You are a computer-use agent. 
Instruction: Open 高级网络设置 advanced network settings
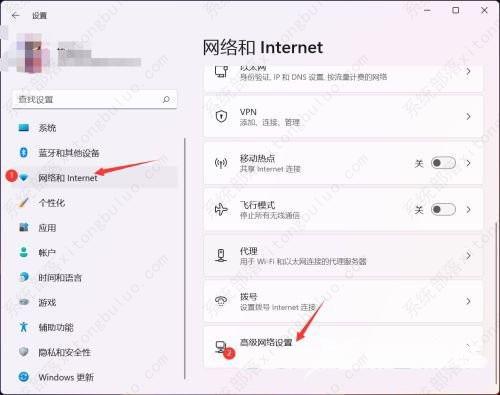pyautogui.click(x=343, y=347)
